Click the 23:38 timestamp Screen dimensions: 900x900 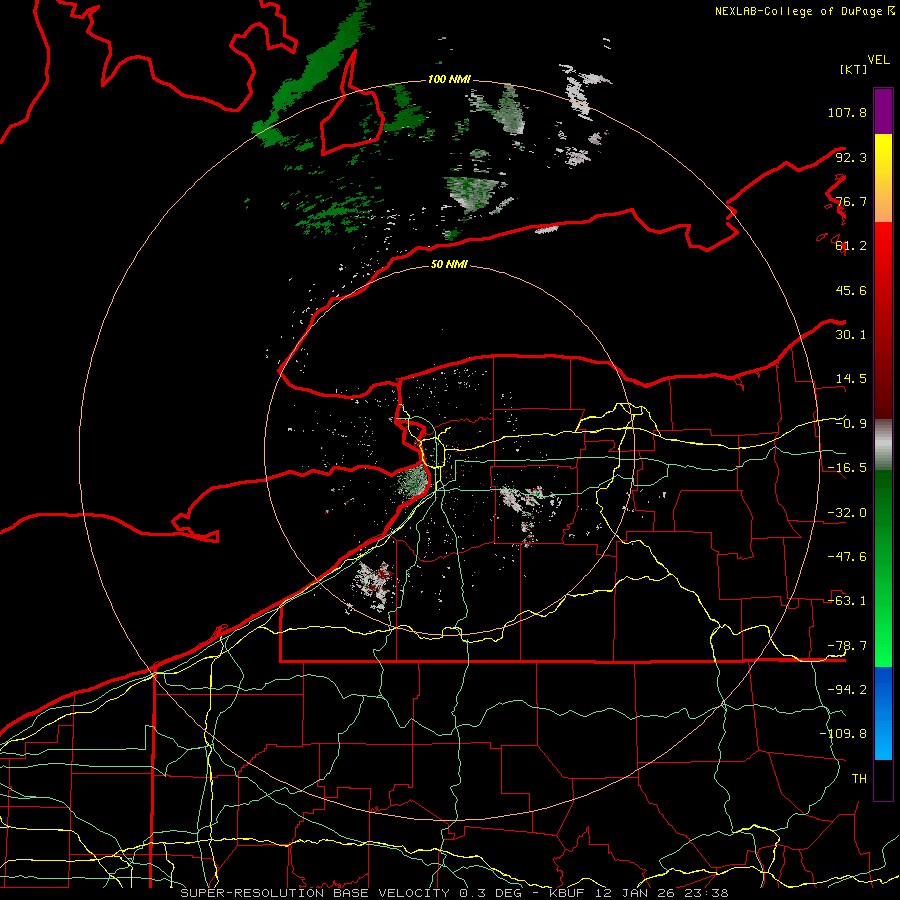(707, 893)
